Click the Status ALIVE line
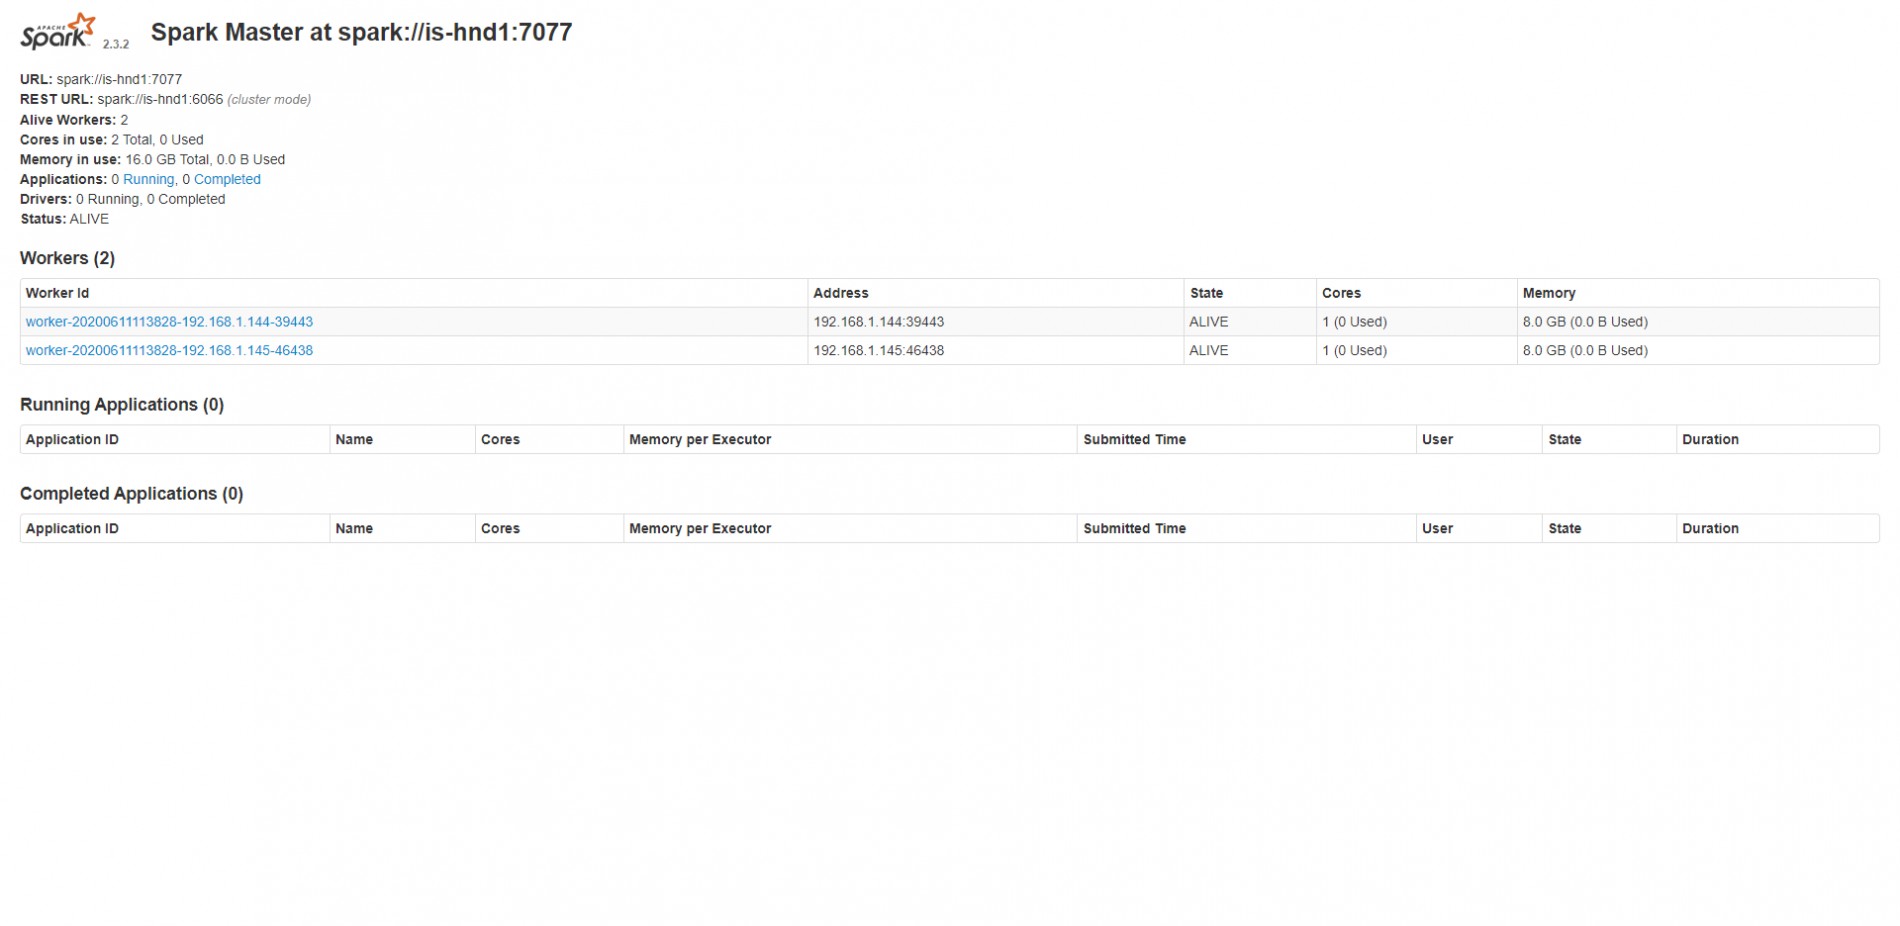This screenshot has height=926, width=1900. (64, 219)
